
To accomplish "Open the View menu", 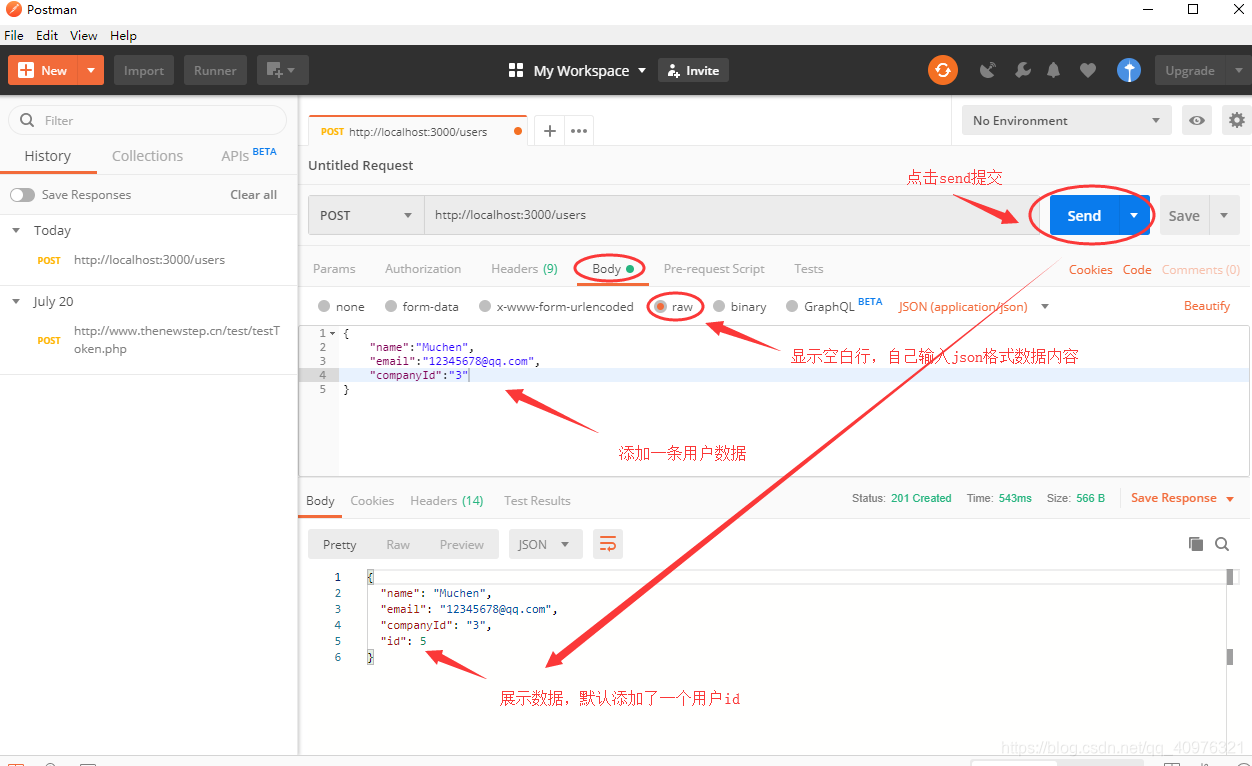I will (84, 35).
